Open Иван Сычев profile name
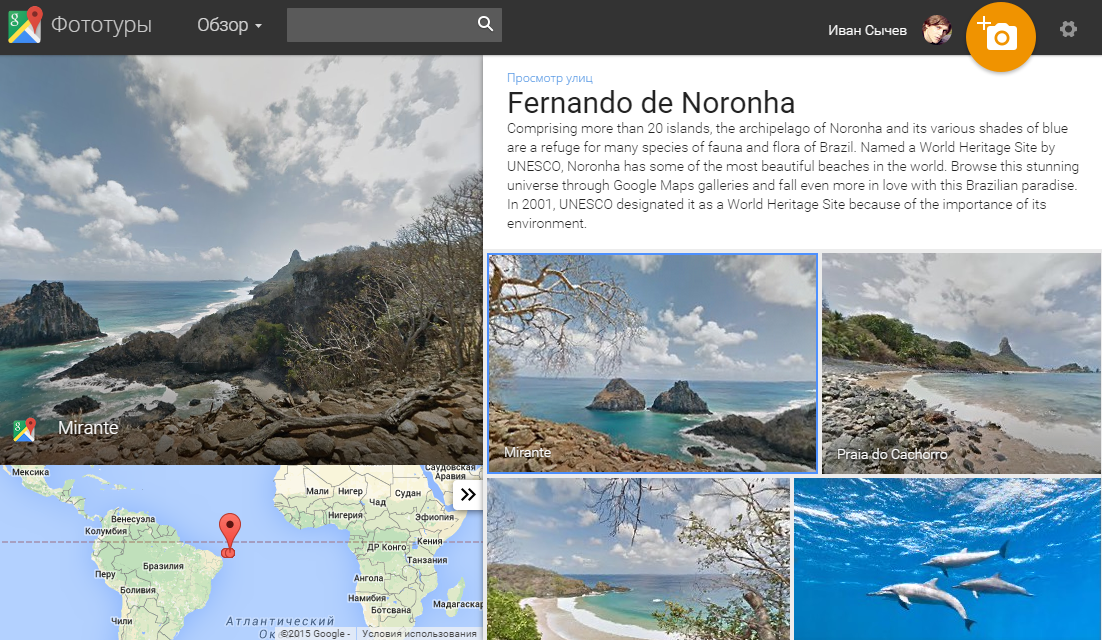 click(x=867, y=30)
